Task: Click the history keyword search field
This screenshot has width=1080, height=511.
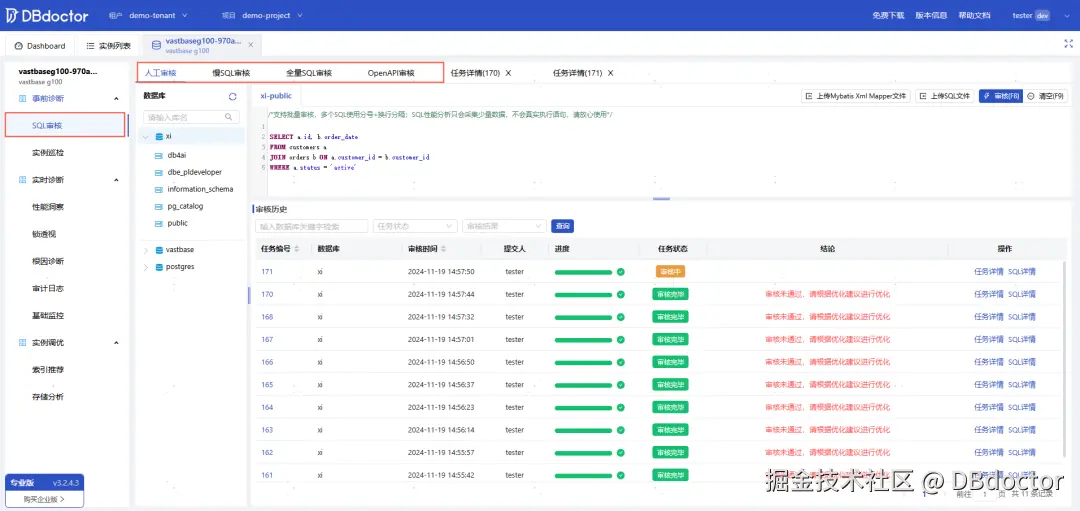Action: 311,226
